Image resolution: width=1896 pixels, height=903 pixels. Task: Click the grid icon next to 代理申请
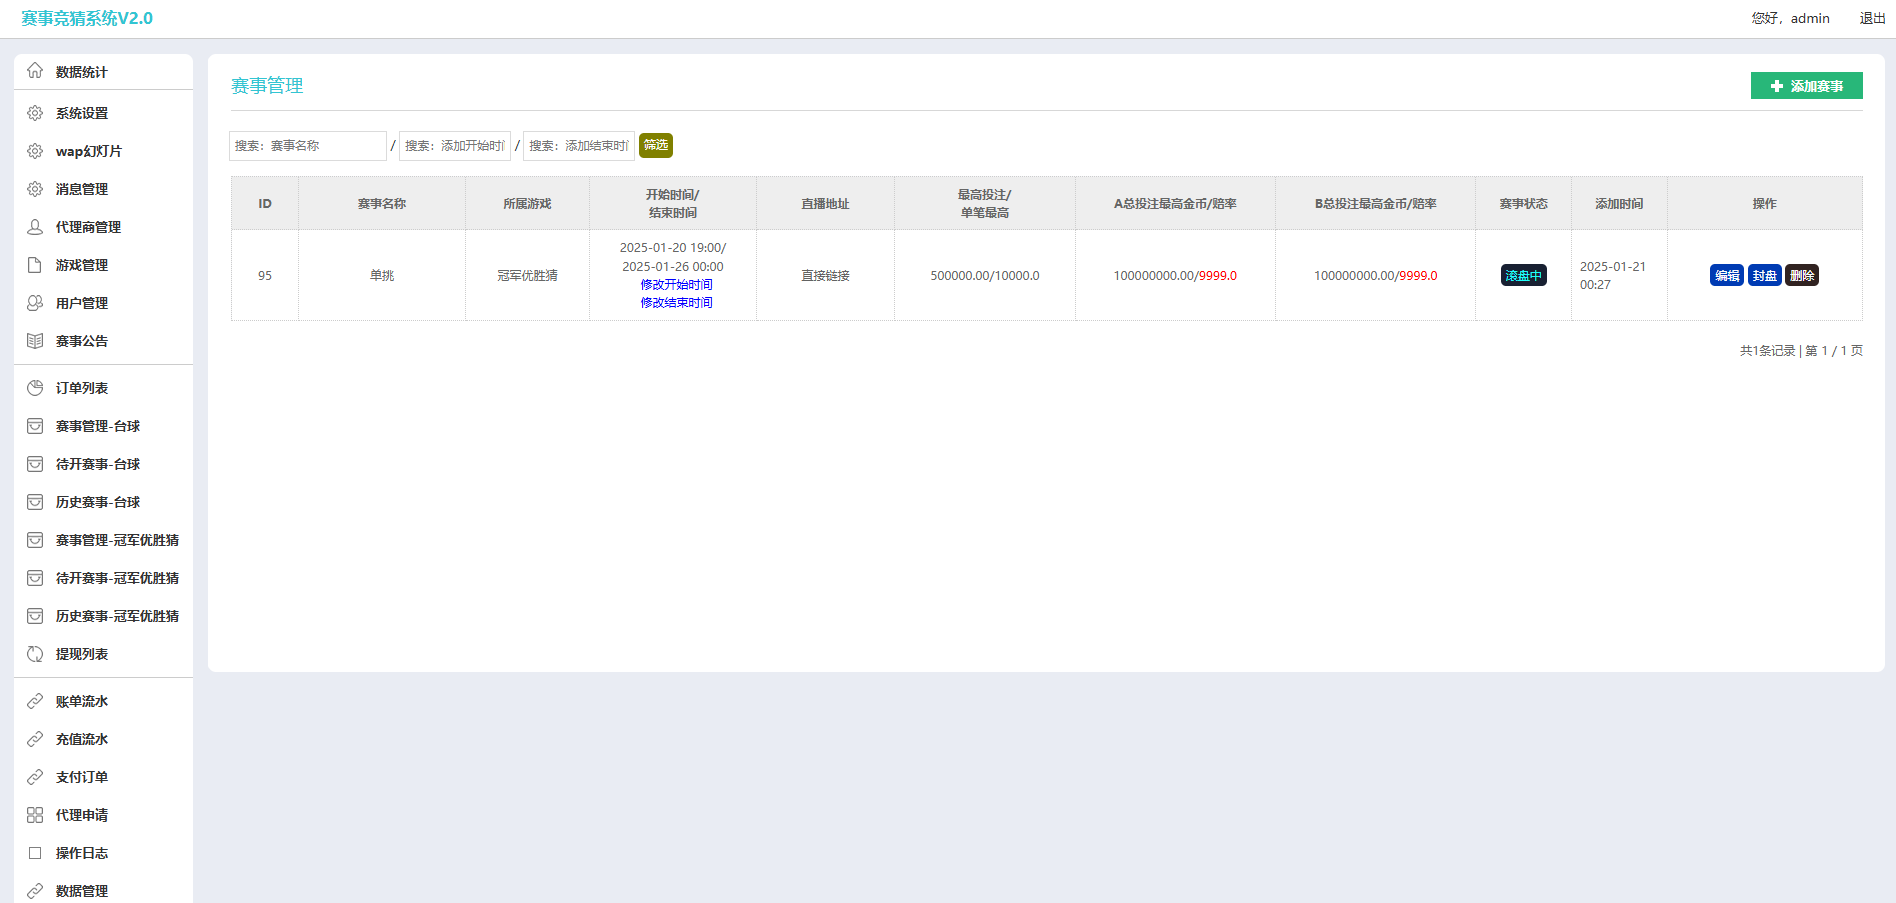[35, 815]
